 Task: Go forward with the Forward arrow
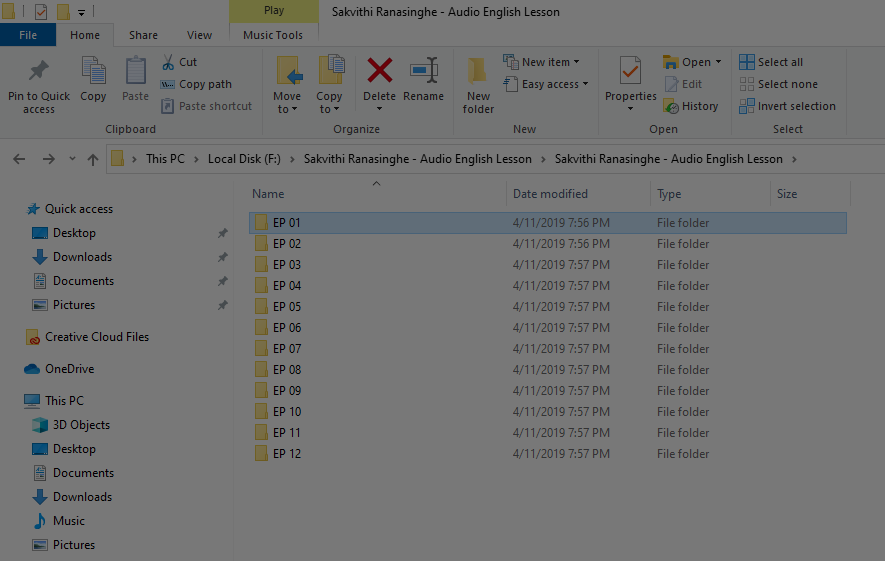point(49,159)
